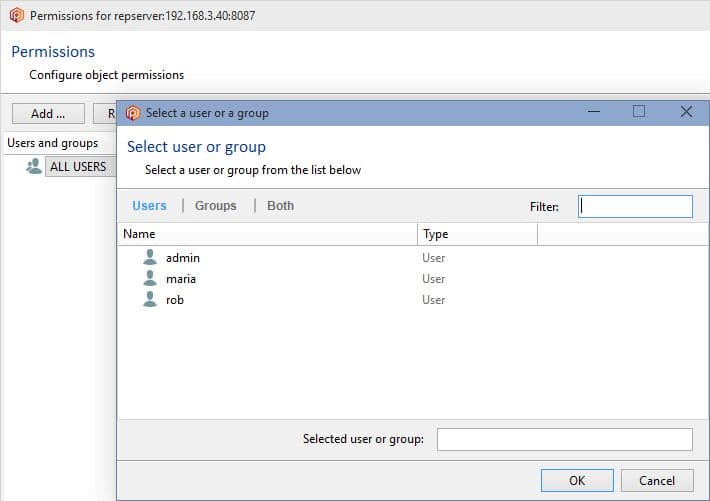Maximize the Select a user dialog
Viewport: 710px width, 501px height.
tap(639, 112)
